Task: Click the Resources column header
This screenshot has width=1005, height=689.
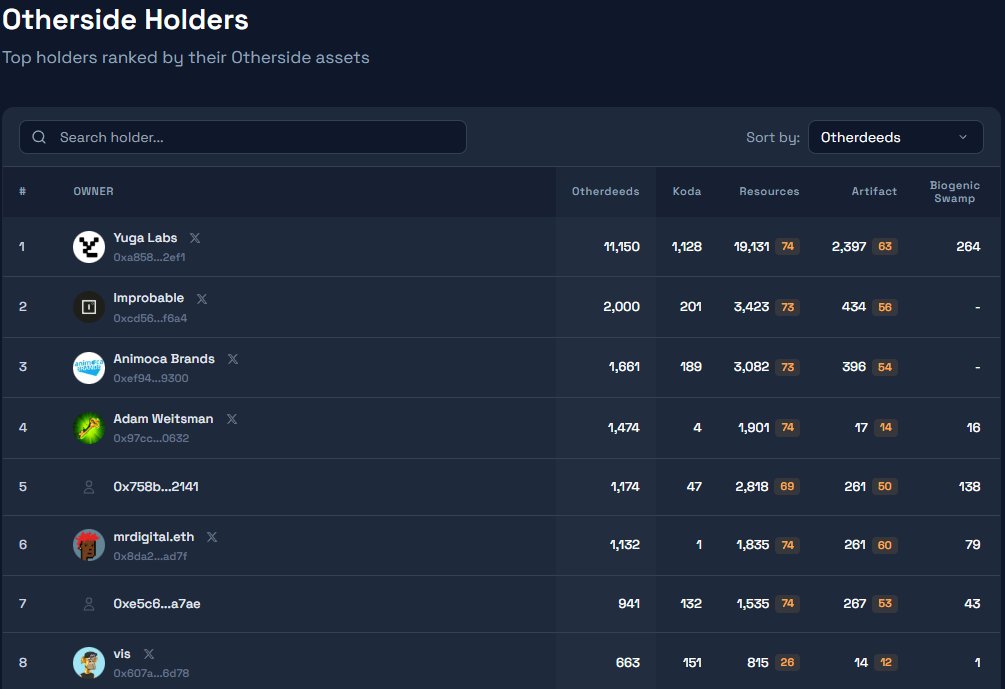Action: pos(769,191)
